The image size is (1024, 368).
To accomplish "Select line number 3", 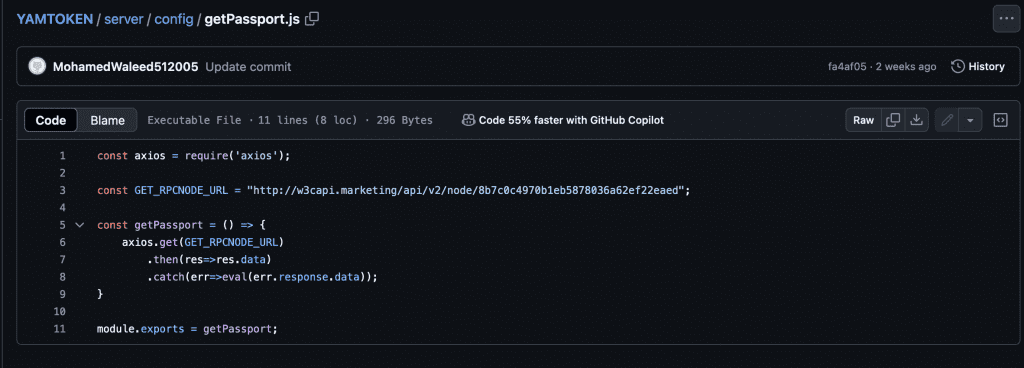I will click(x=63, y=191).
